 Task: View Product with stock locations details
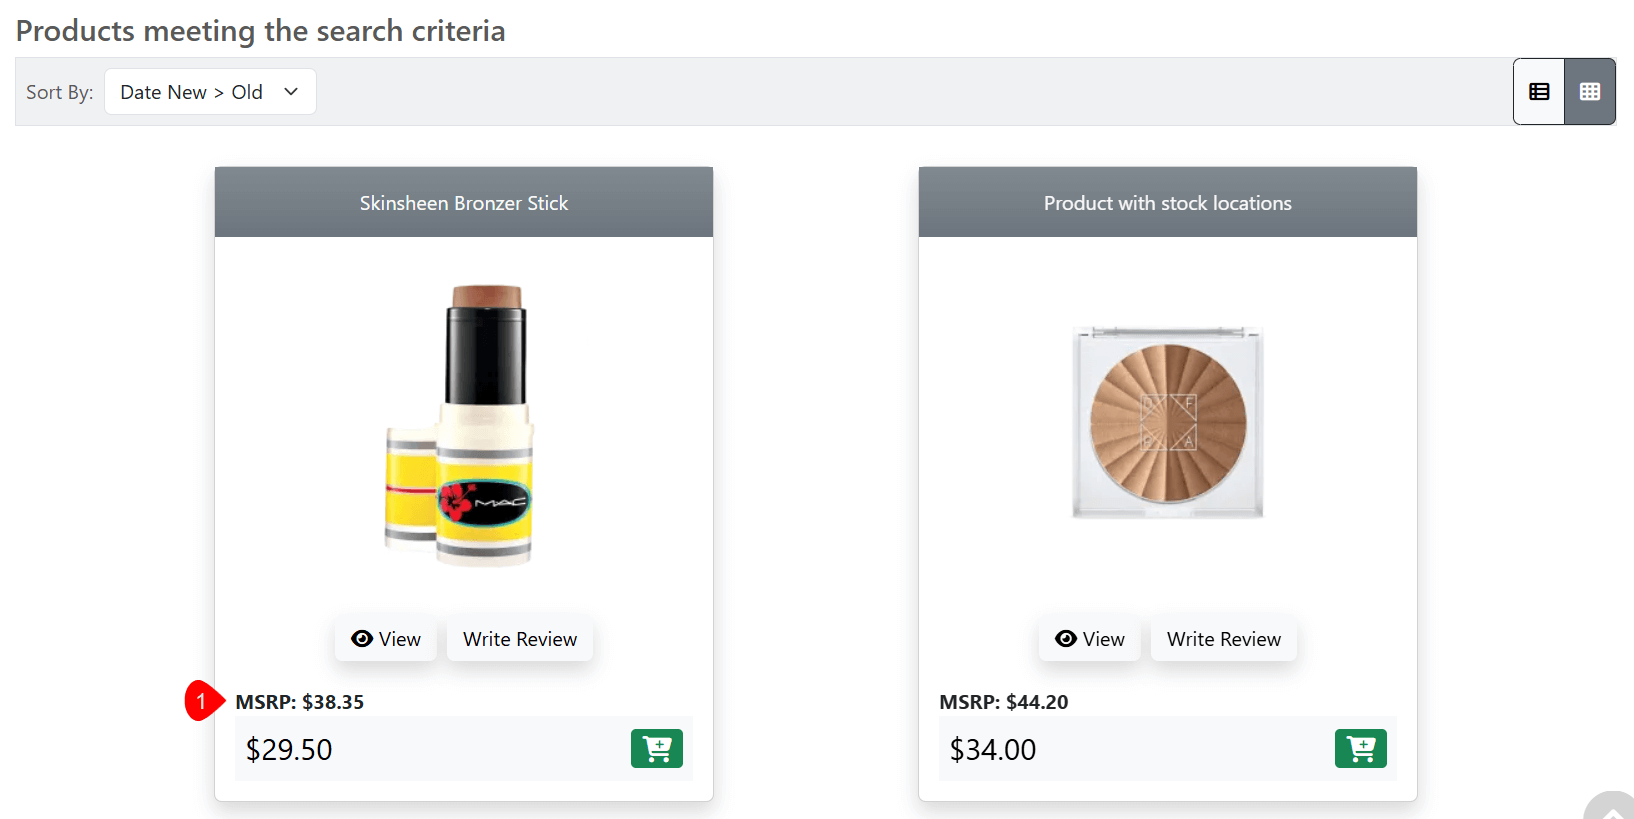[1090, 639]
